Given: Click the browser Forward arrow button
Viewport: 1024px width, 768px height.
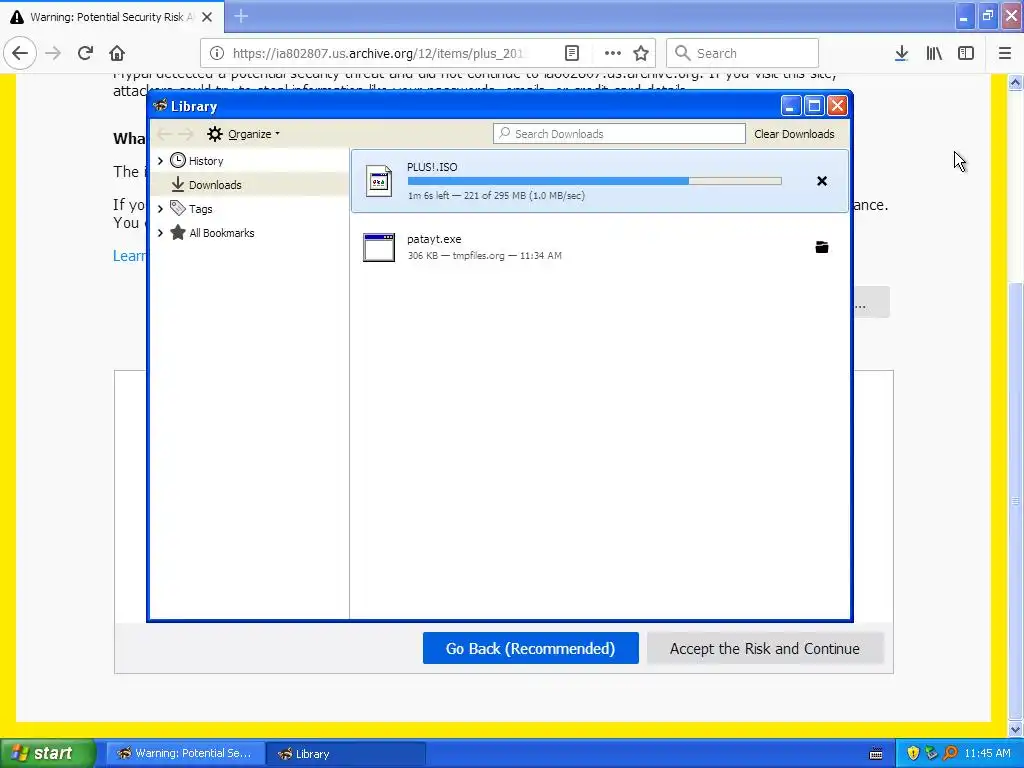Looking at the screenshot, I should click(53, 53).
